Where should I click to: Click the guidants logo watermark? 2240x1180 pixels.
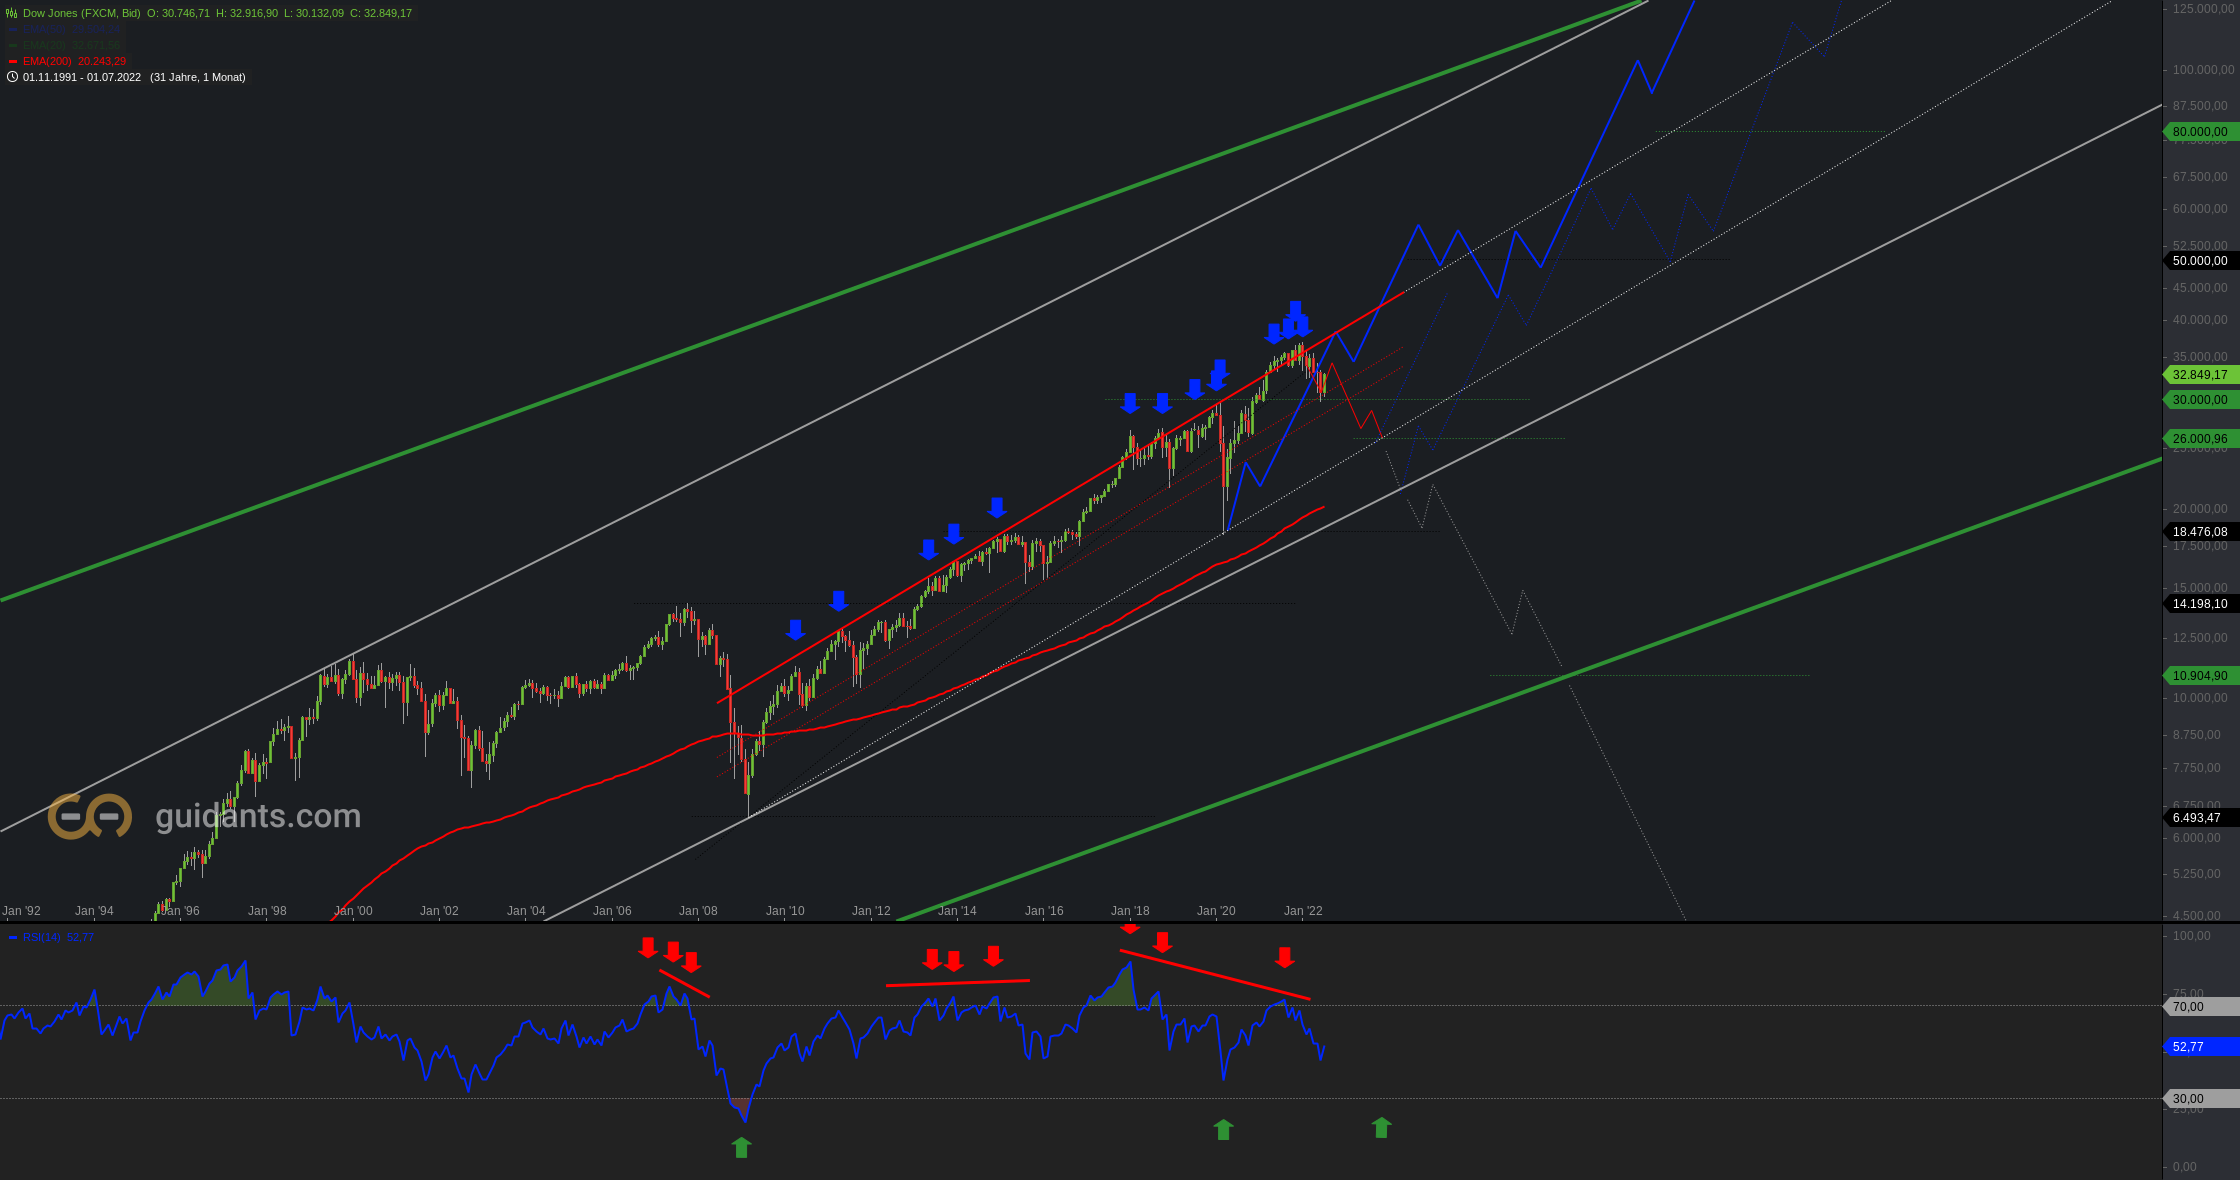click(90, 816)
